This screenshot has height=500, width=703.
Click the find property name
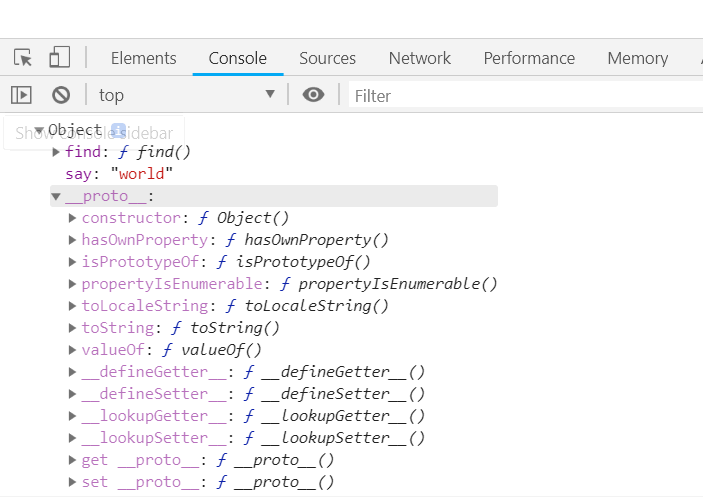coord(83,152)
